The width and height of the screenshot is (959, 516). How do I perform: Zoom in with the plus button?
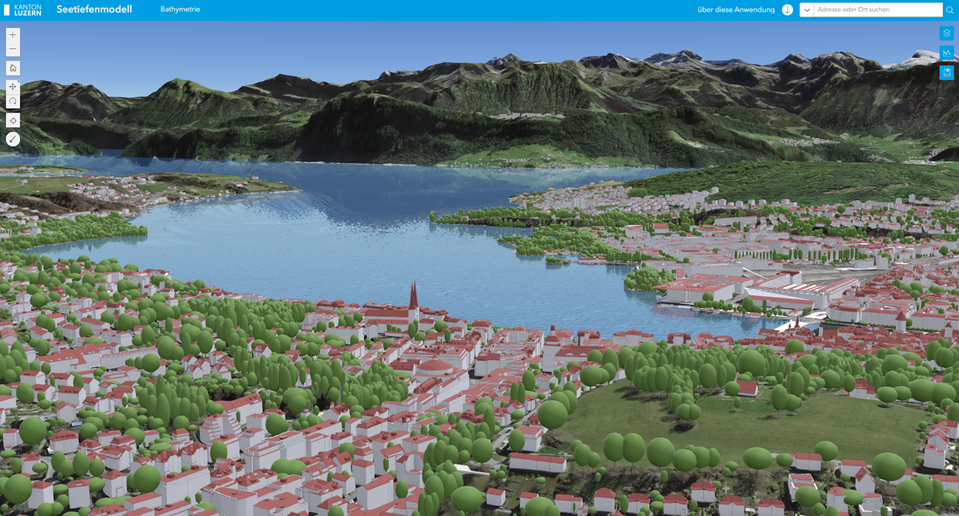12,35
